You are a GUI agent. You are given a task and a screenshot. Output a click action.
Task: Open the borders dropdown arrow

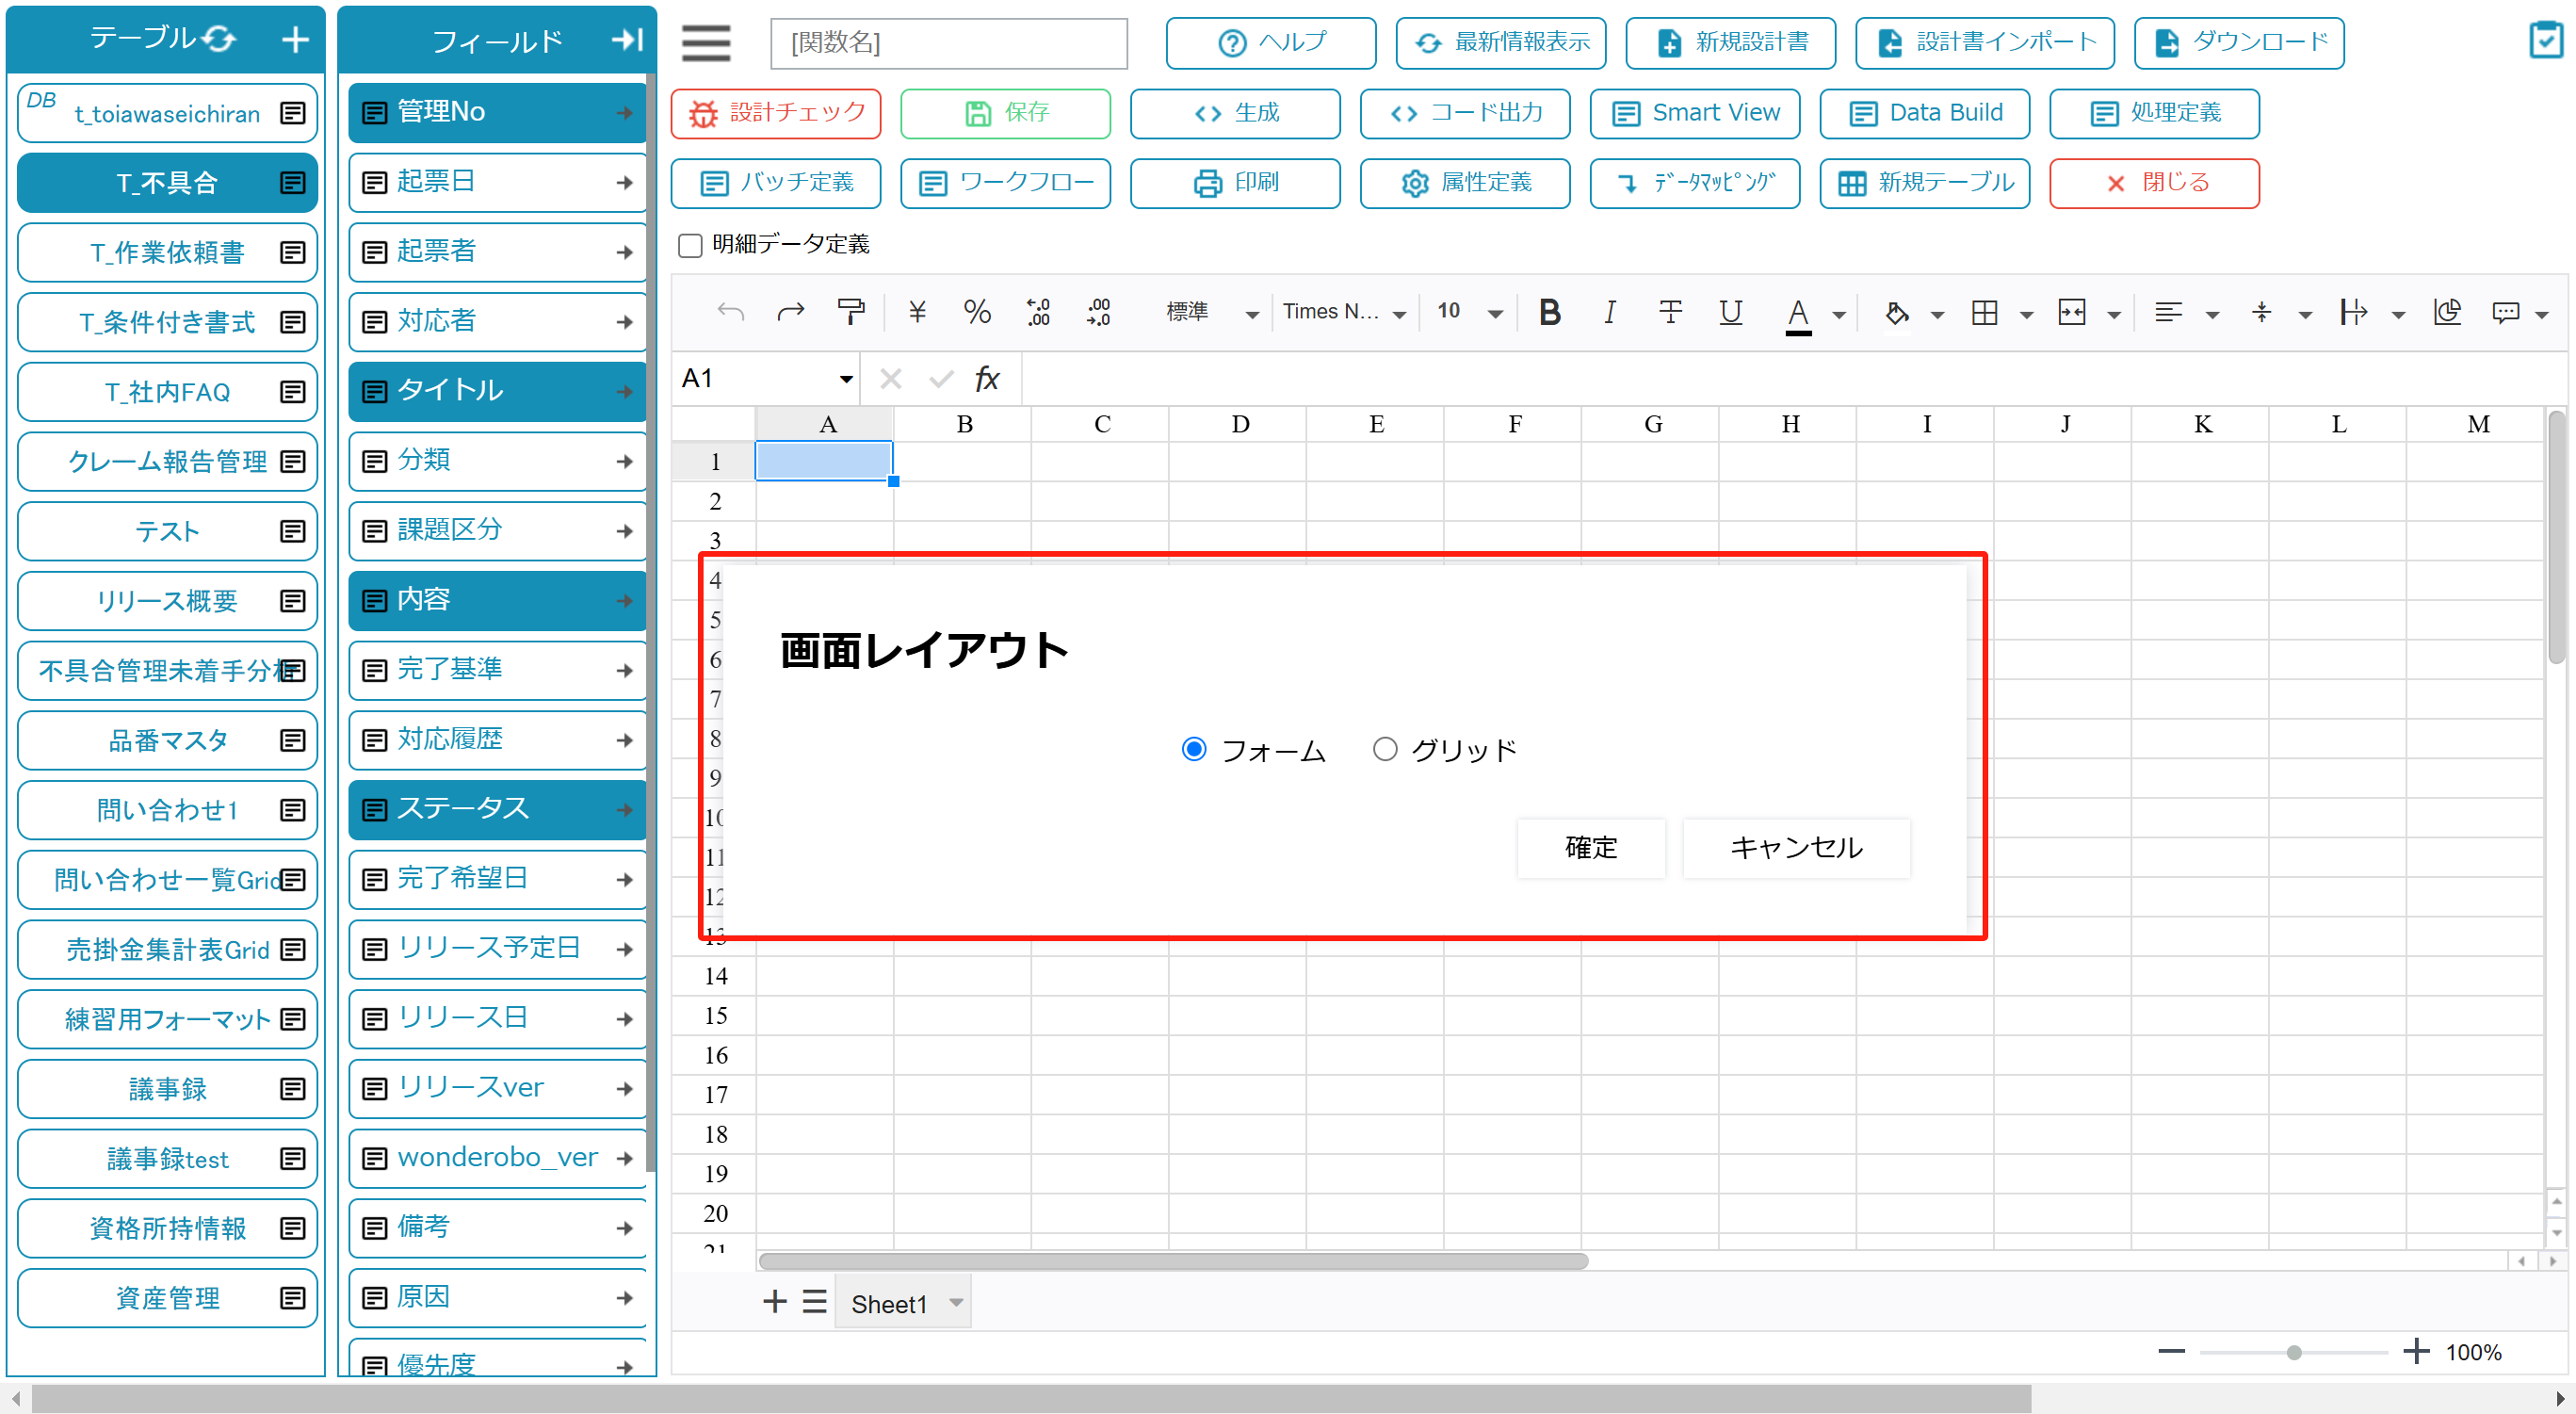[x=2026, y=315]
